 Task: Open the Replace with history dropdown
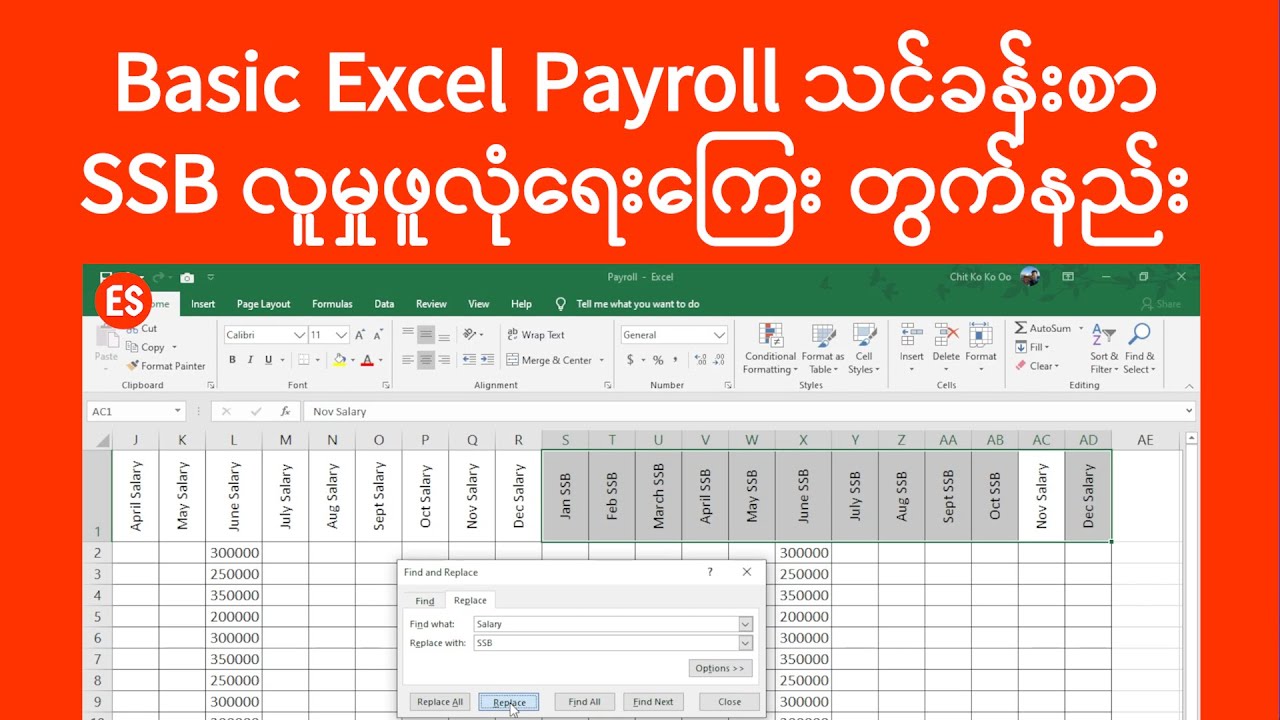[x=745, y=643]
